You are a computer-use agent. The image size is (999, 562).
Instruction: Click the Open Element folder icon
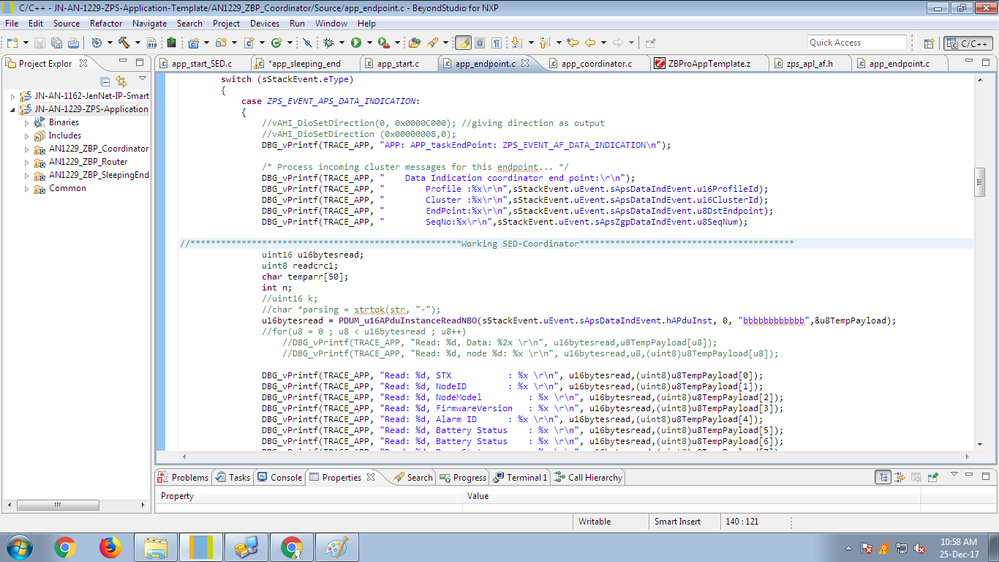pyautogui.click(x=415, y=43)
